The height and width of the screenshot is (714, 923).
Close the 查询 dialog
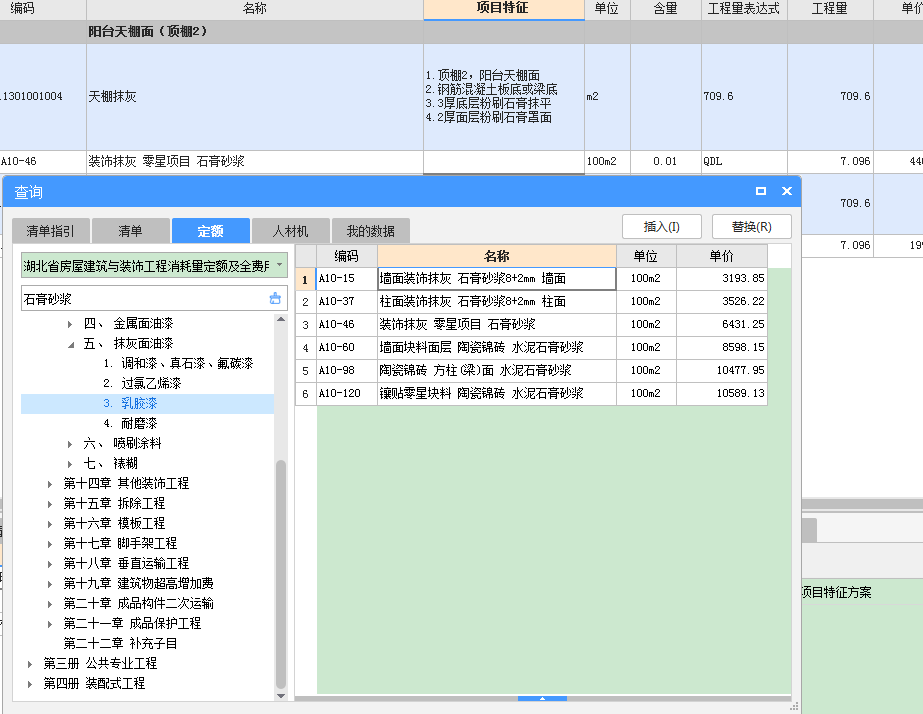[x=786, y=191]
